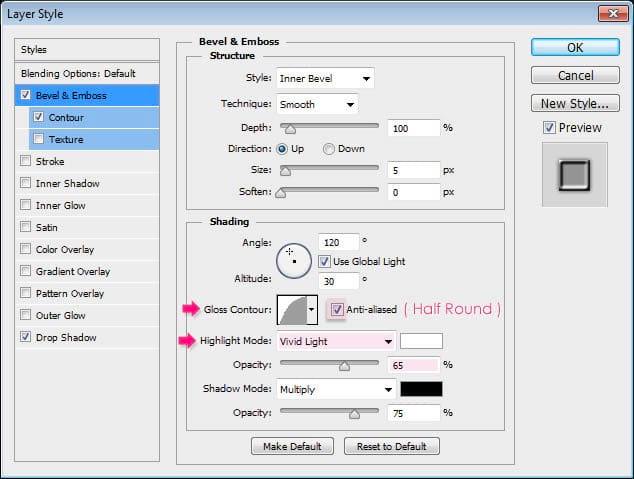Toggle the Preview checkbox

tap(549, 128)
